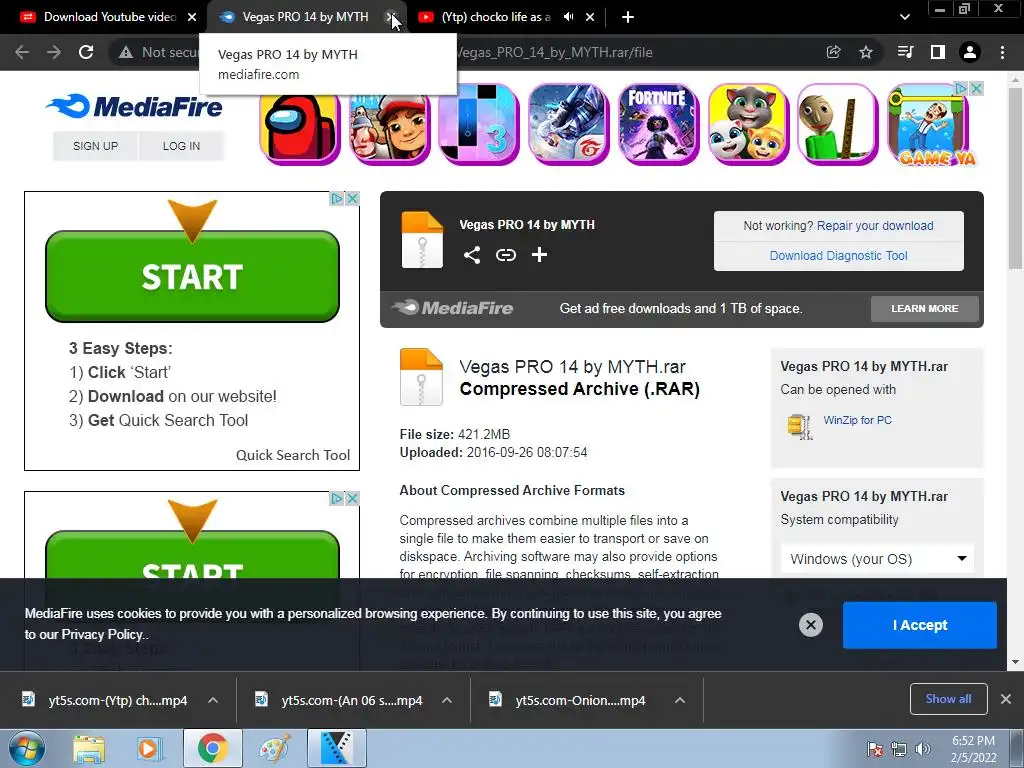Click the Repair your download link
Image resolution: width=1024 pixels, height=768 pixels.
tap(875, 226)
